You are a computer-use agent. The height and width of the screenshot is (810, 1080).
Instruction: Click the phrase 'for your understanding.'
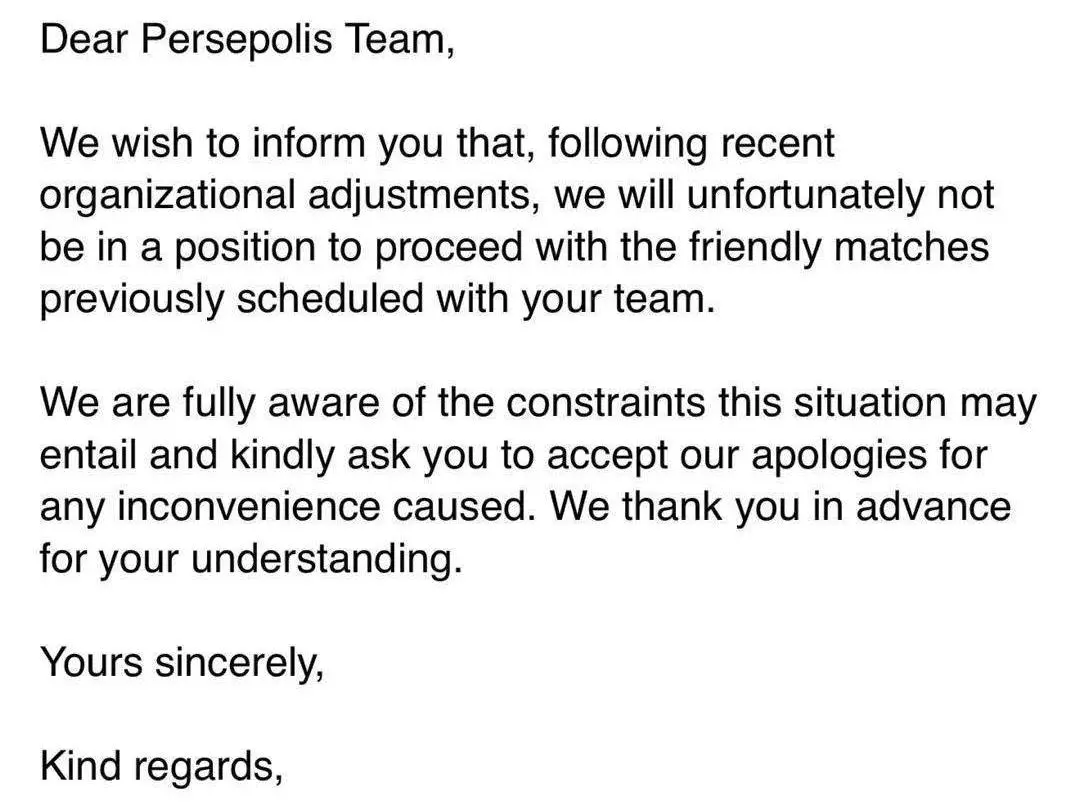(251, 558)
